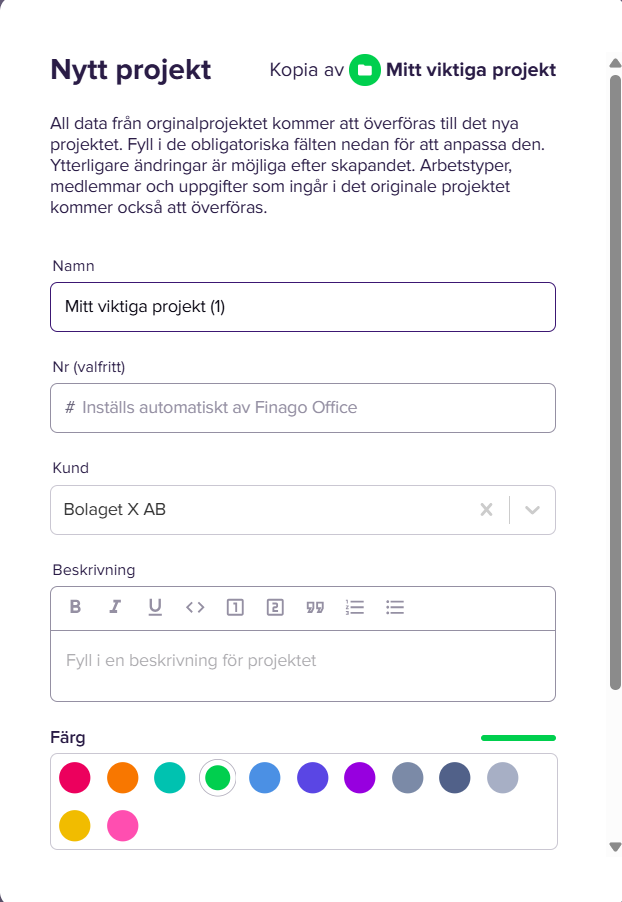Insert numbered list in description
The image size is (622, 902).
click(x=355, y=607)
